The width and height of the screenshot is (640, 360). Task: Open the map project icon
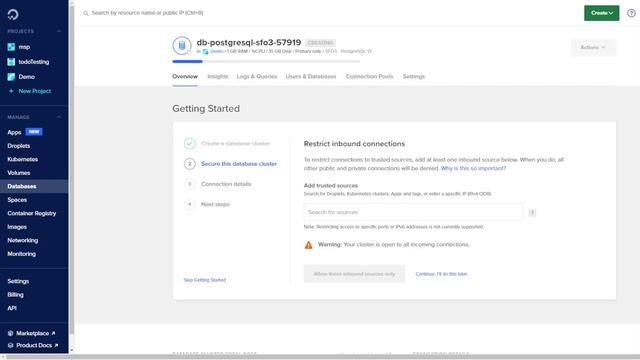pos(11,47)
